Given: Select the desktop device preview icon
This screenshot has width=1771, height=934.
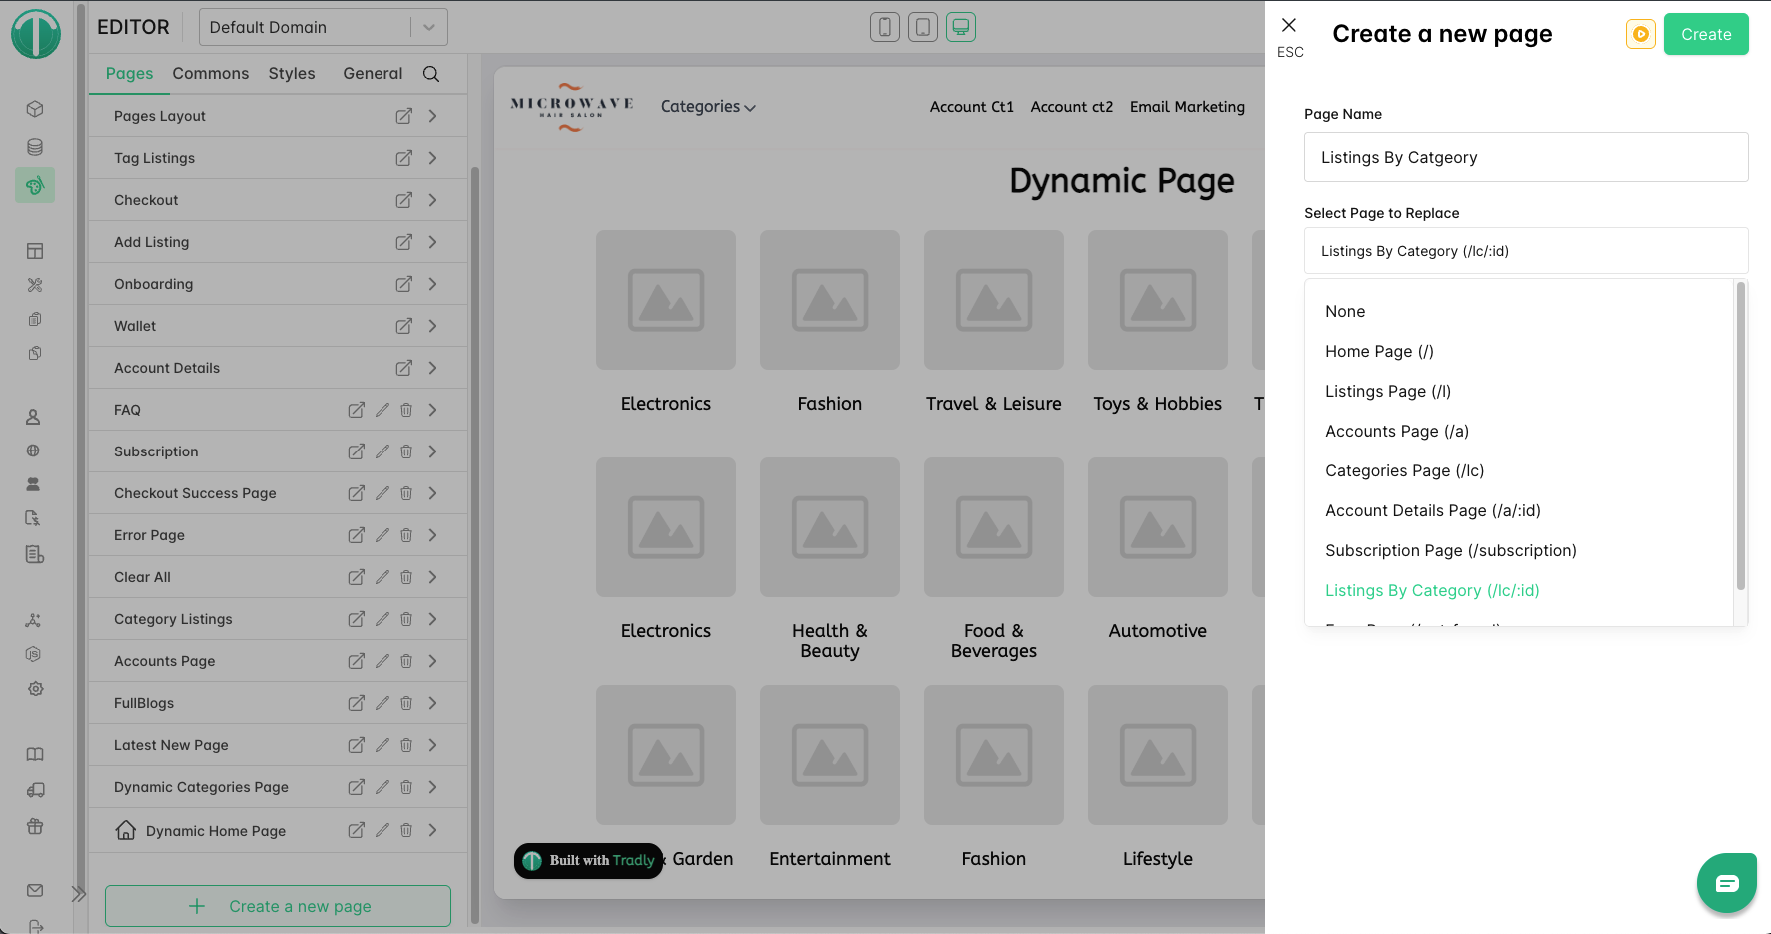Looking at the screenshot, I should (960, 27).
